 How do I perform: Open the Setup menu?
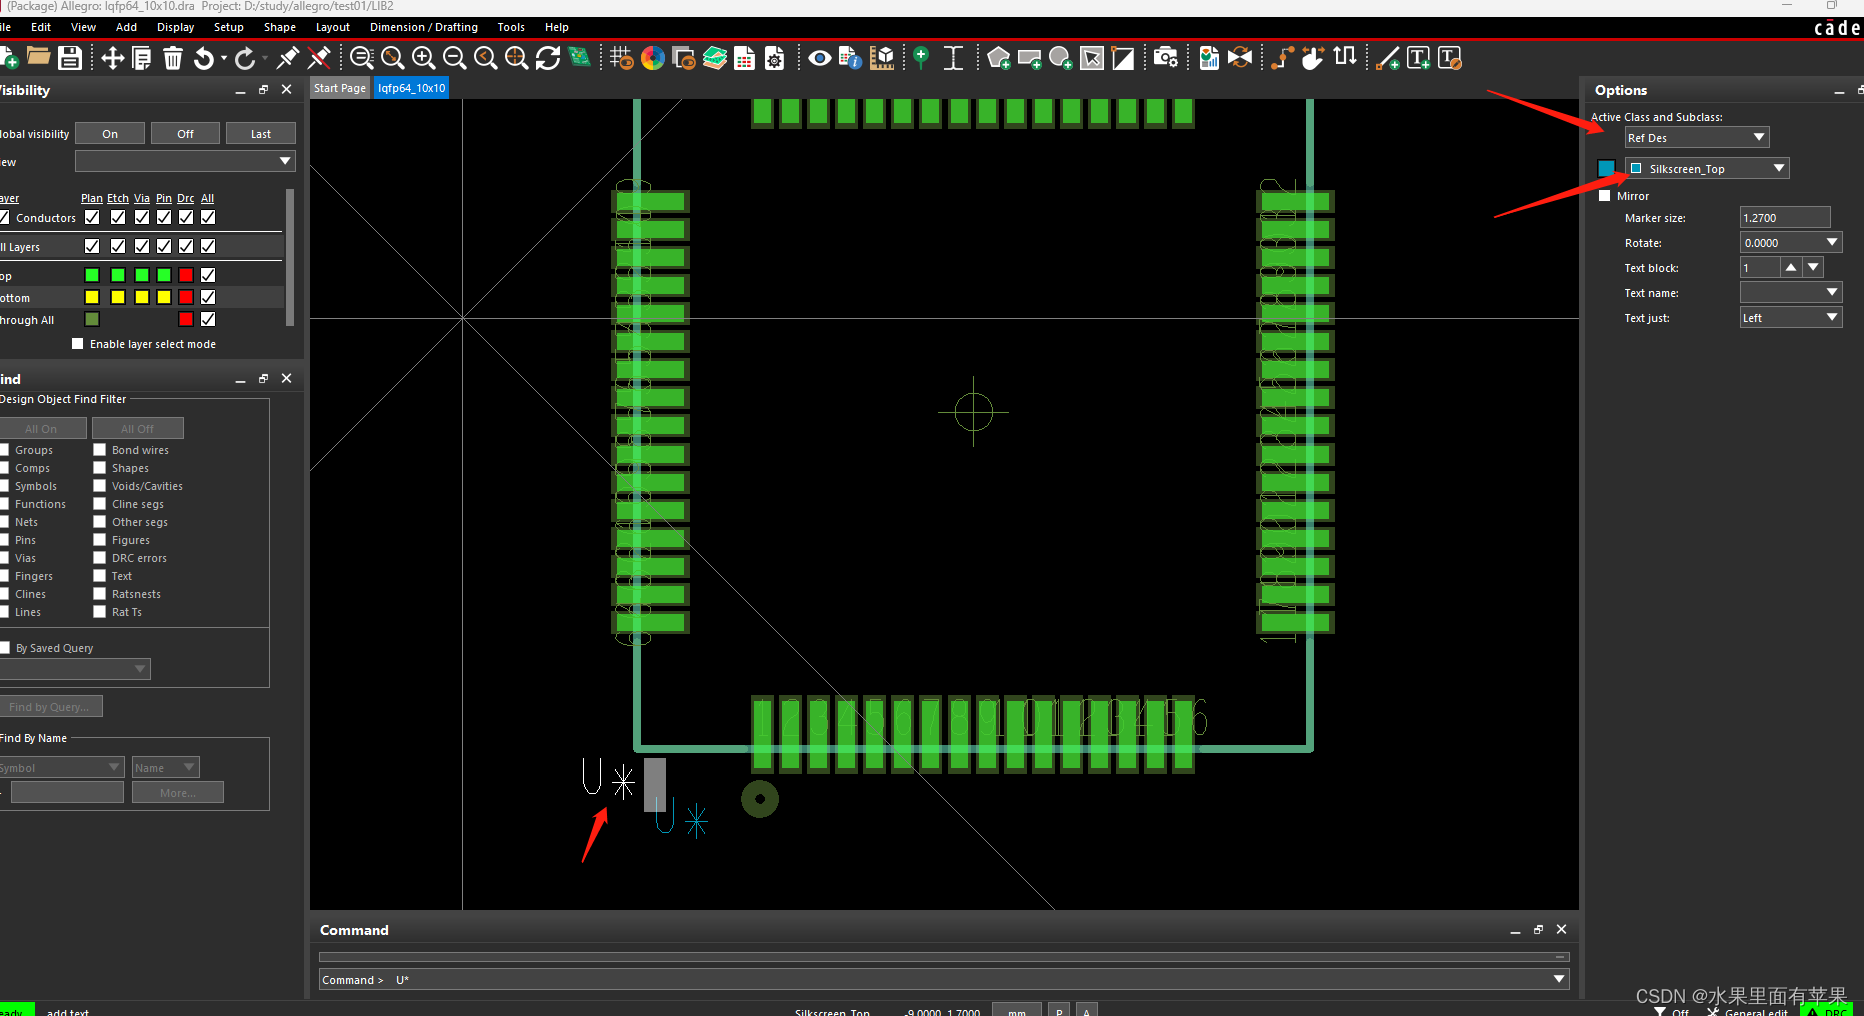(x=228, y=27)
